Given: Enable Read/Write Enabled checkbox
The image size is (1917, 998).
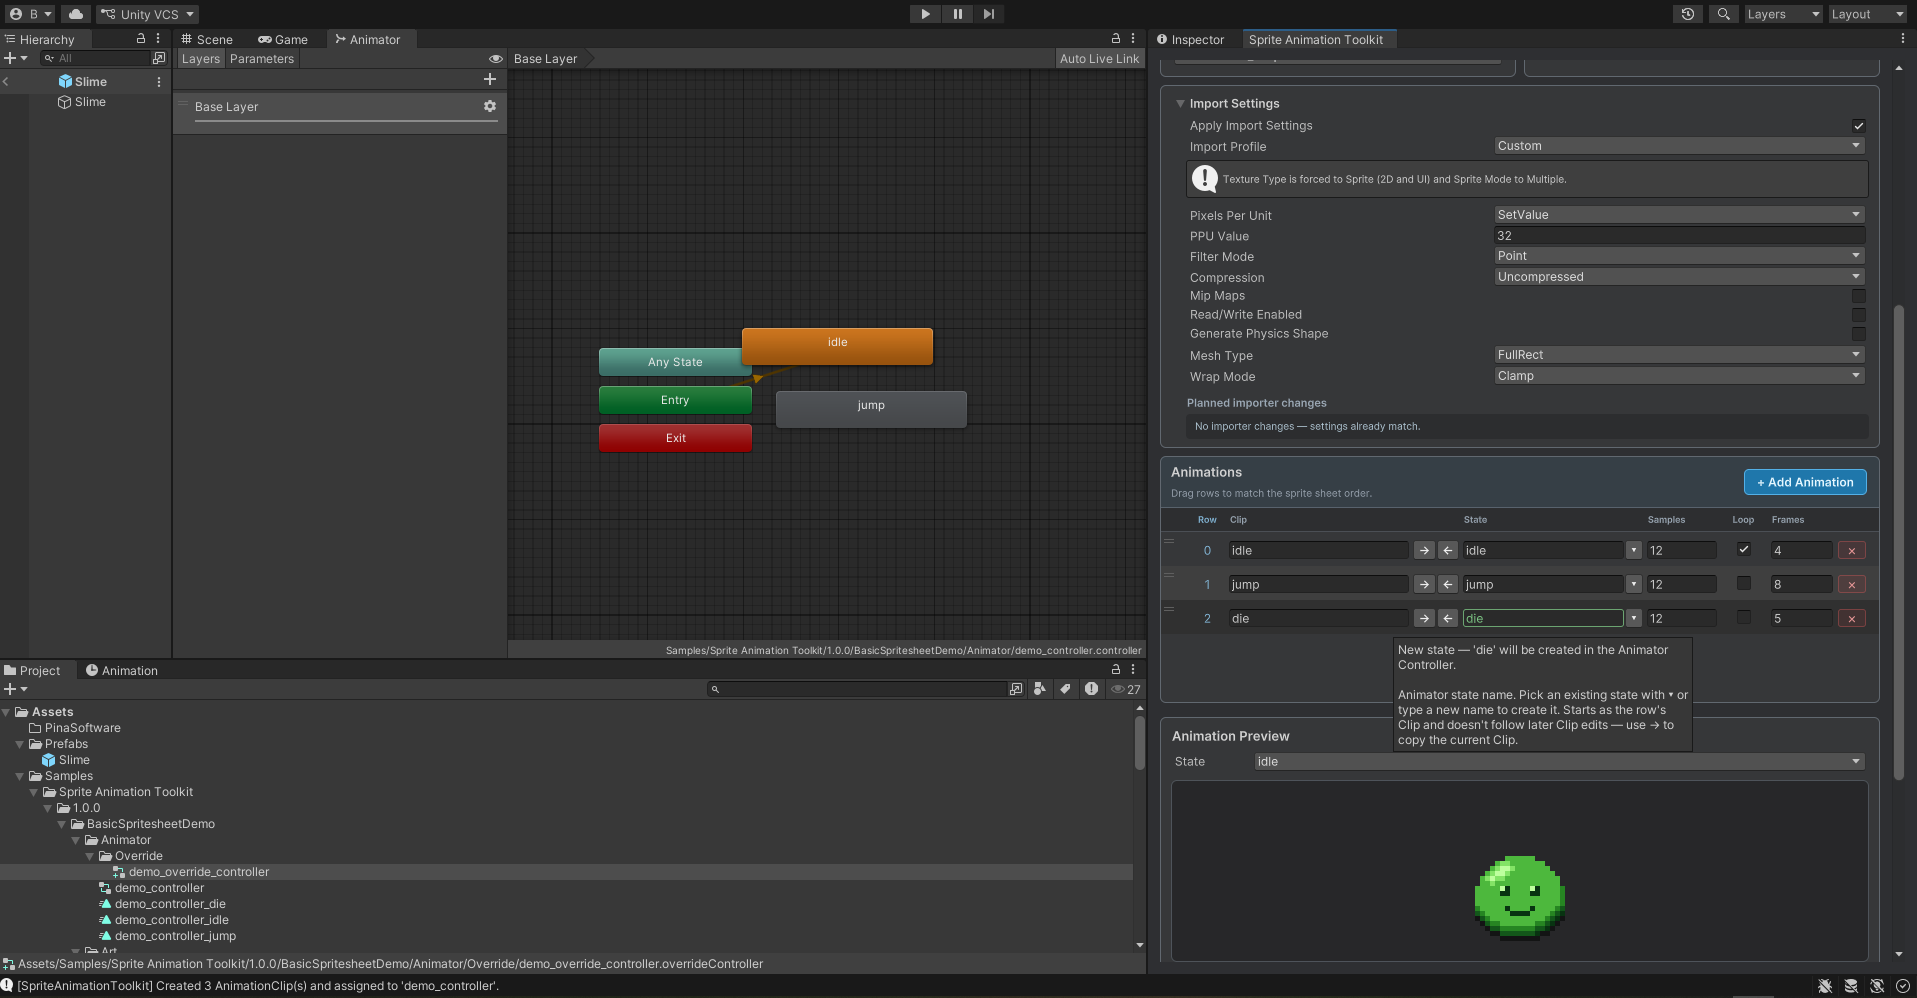Looking at the screenshot, I should tap(1858, 315).
